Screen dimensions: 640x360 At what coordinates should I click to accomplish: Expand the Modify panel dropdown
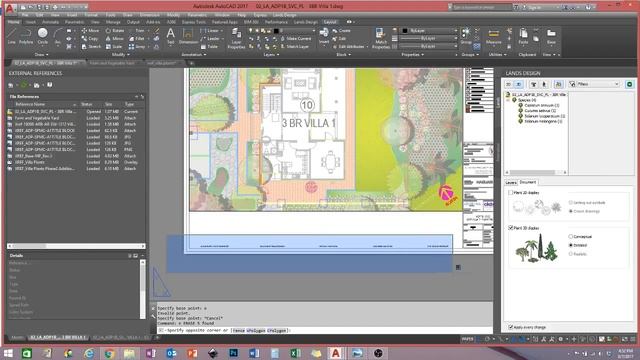120,54
